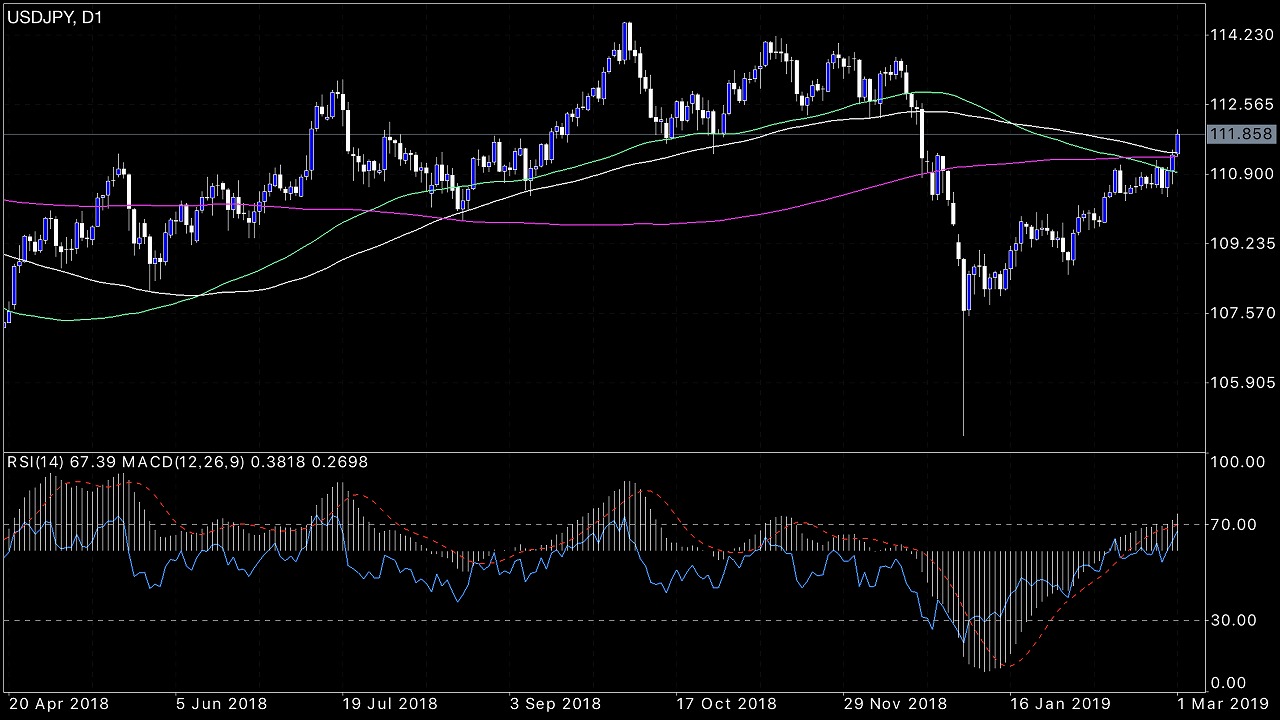Select the 100.00 indicator scale label

tap(1236, 462)
